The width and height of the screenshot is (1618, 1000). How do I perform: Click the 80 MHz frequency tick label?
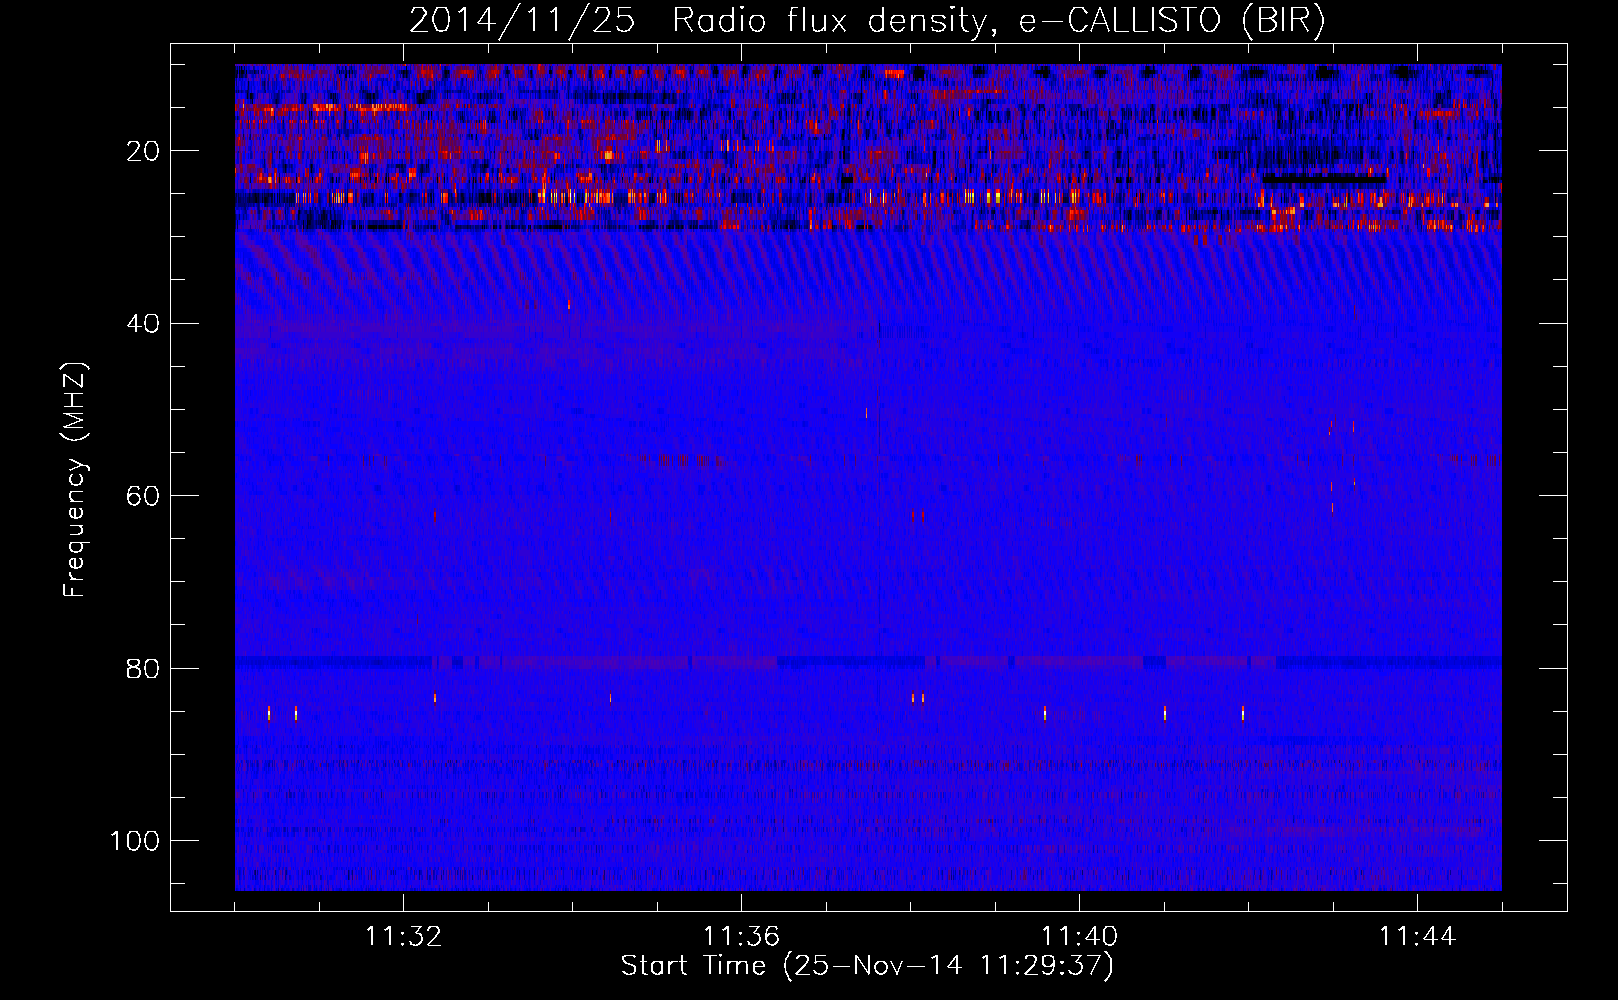pyautogui.click(x=144, y=668)
